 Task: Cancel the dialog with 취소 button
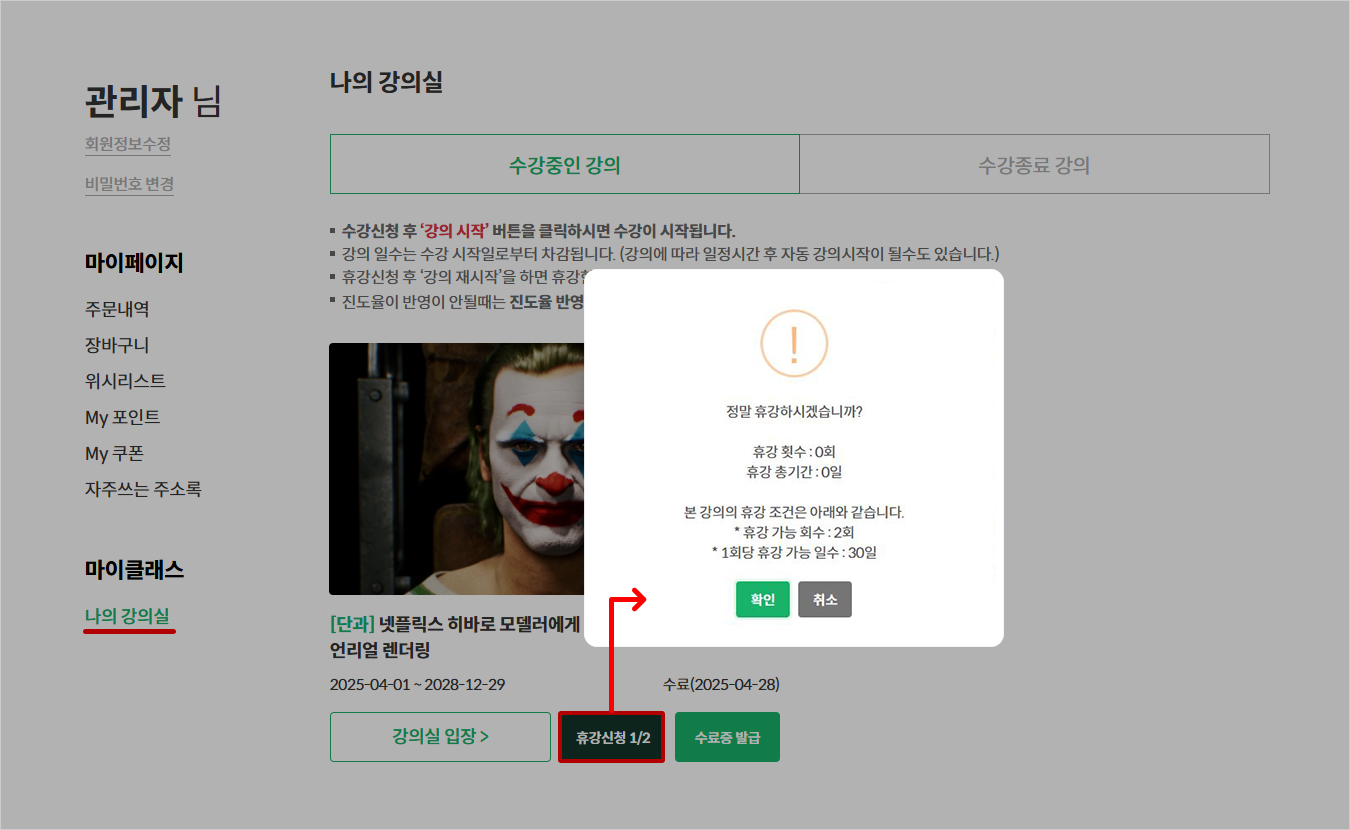[x=825, y=600]
